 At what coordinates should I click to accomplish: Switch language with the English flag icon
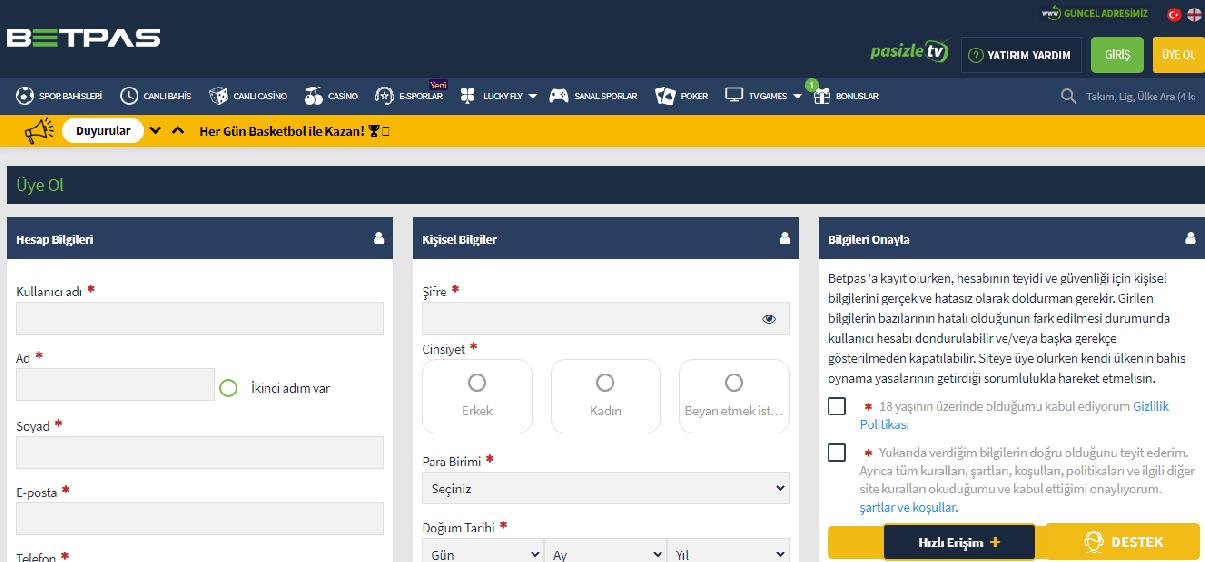coord(1194,14)
